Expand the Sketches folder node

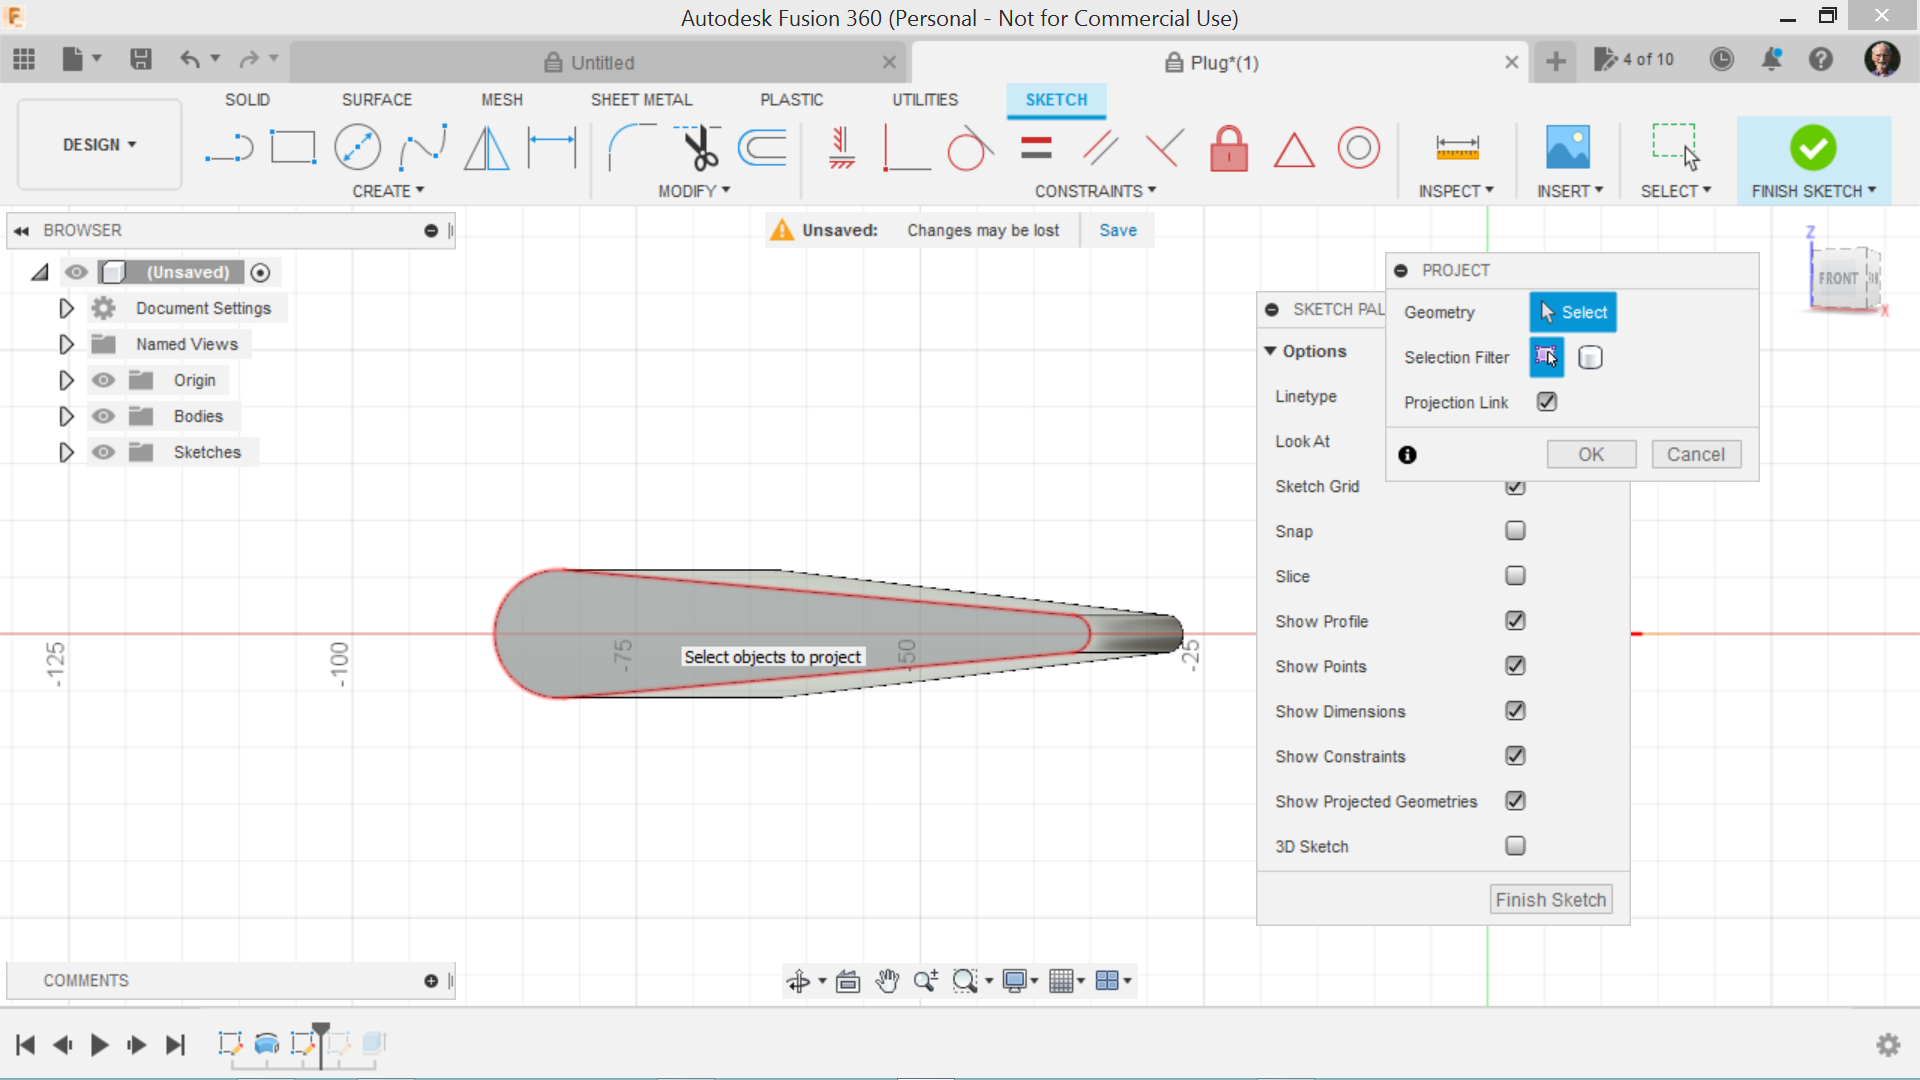[66, 452]
